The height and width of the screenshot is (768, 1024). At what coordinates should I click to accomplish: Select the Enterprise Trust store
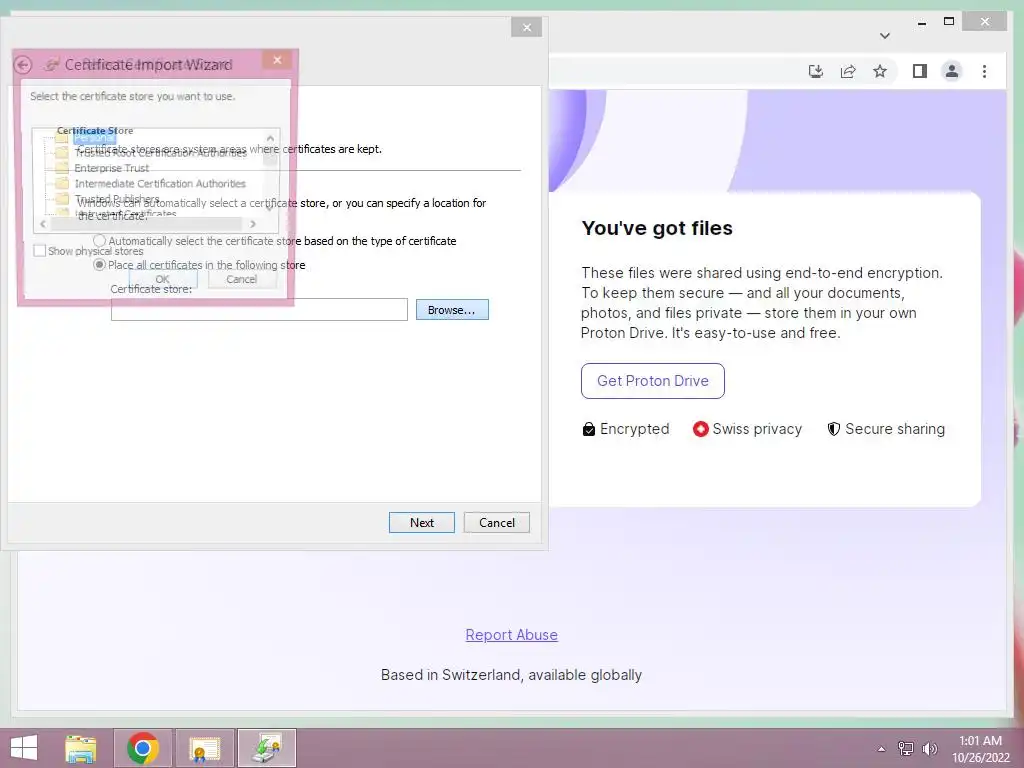pyautogui.click(x=112, y=168)
